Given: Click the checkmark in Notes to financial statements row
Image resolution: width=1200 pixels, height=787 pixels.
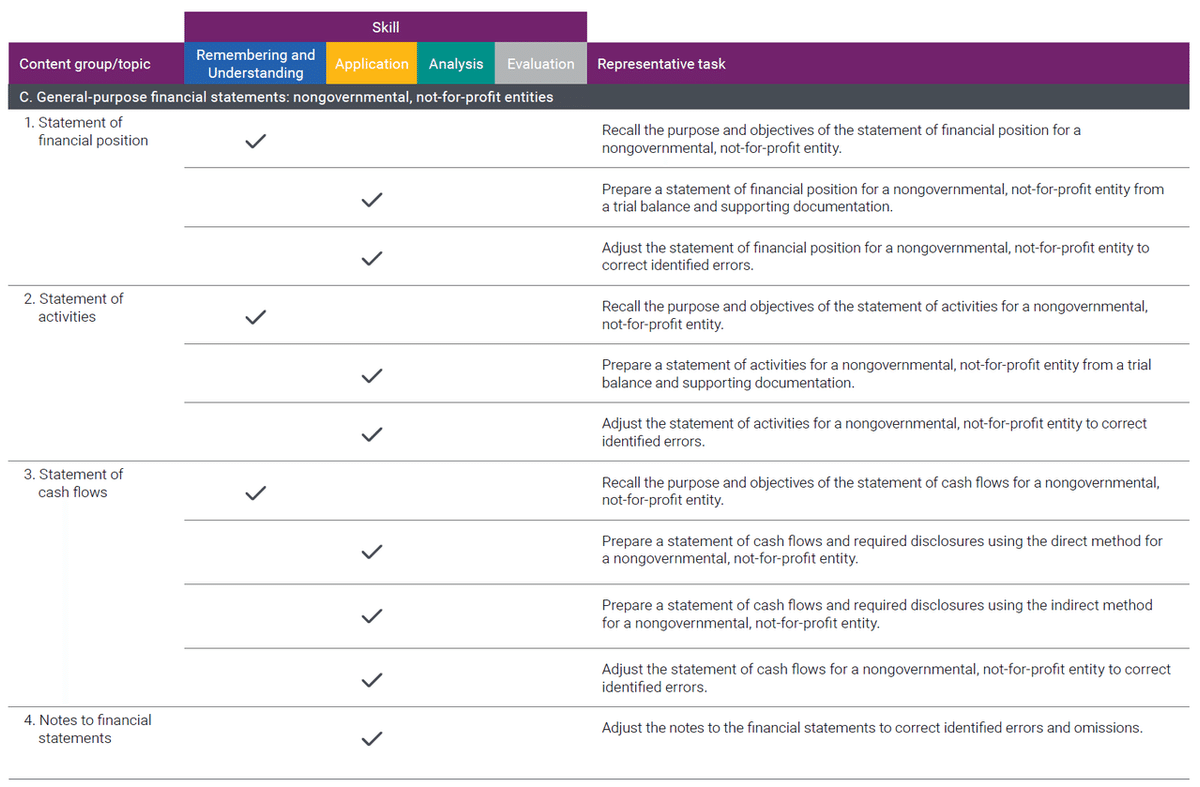Looking at the screenshot, I should [372, 739].
